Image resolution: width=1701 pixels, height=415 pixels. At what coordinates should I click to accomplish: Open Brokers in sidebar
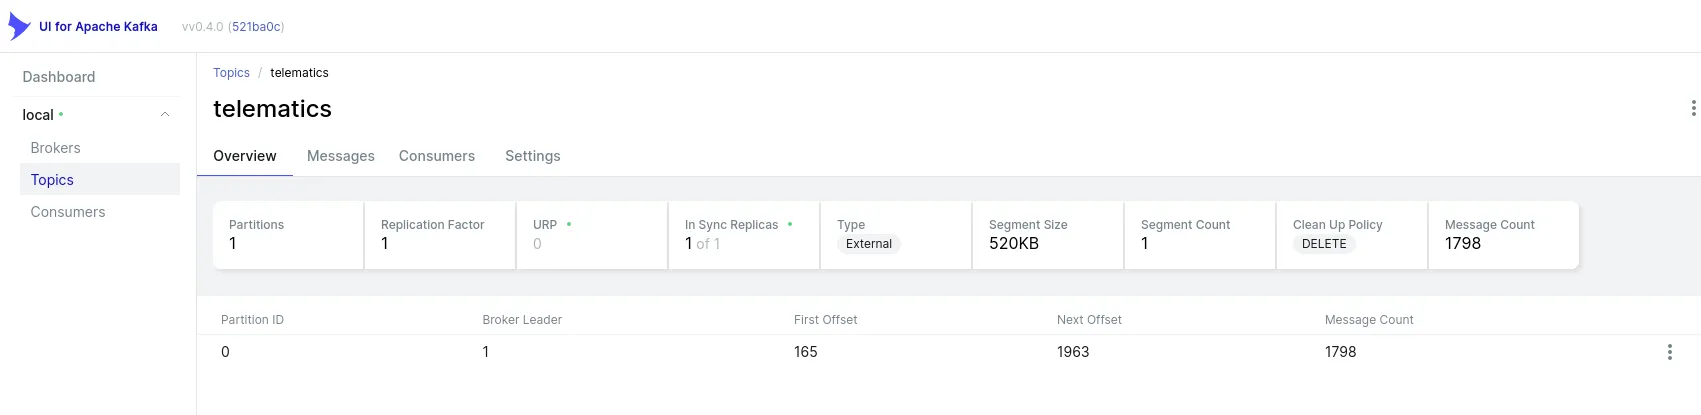(55, 148)
